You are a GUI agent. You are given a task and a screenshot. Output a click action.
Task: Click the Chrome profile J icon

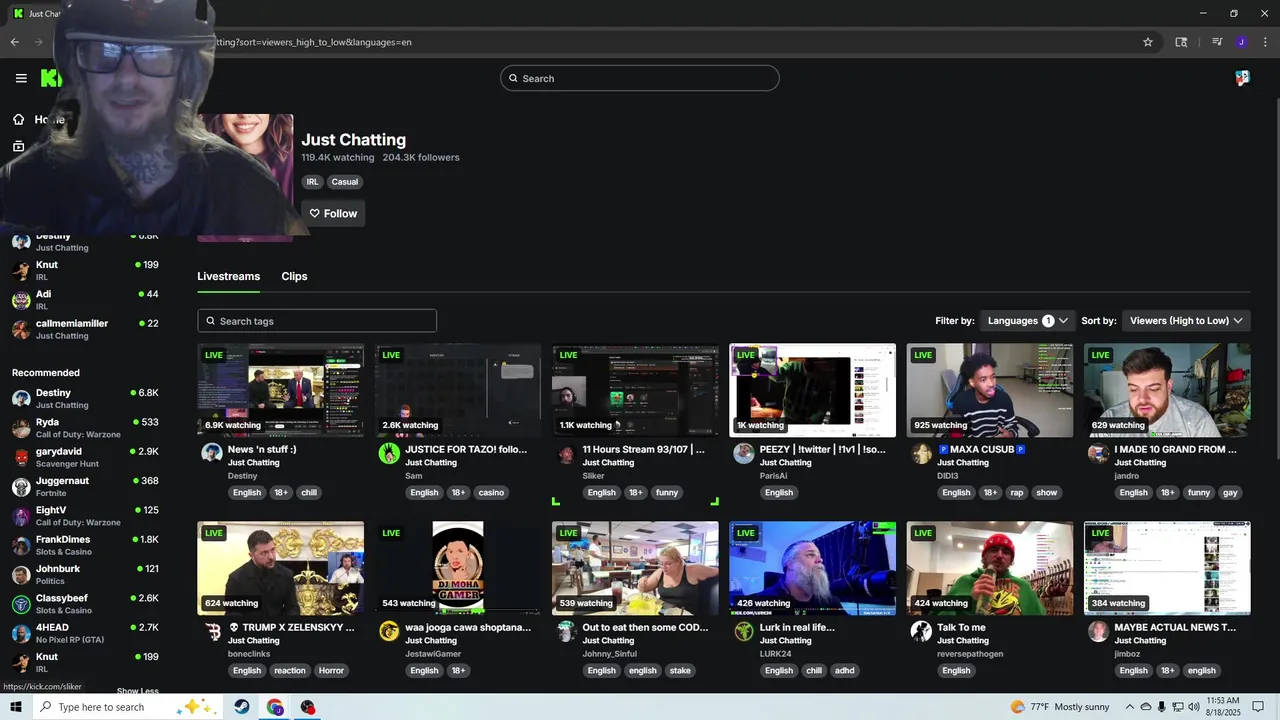[1241, 42]
